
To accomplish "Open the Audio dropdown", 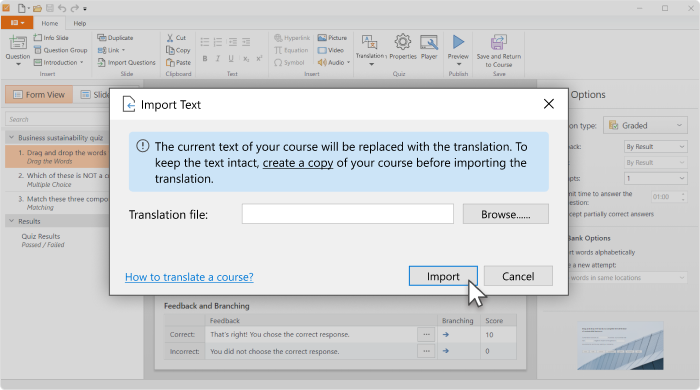I will (x=334, y=62).
